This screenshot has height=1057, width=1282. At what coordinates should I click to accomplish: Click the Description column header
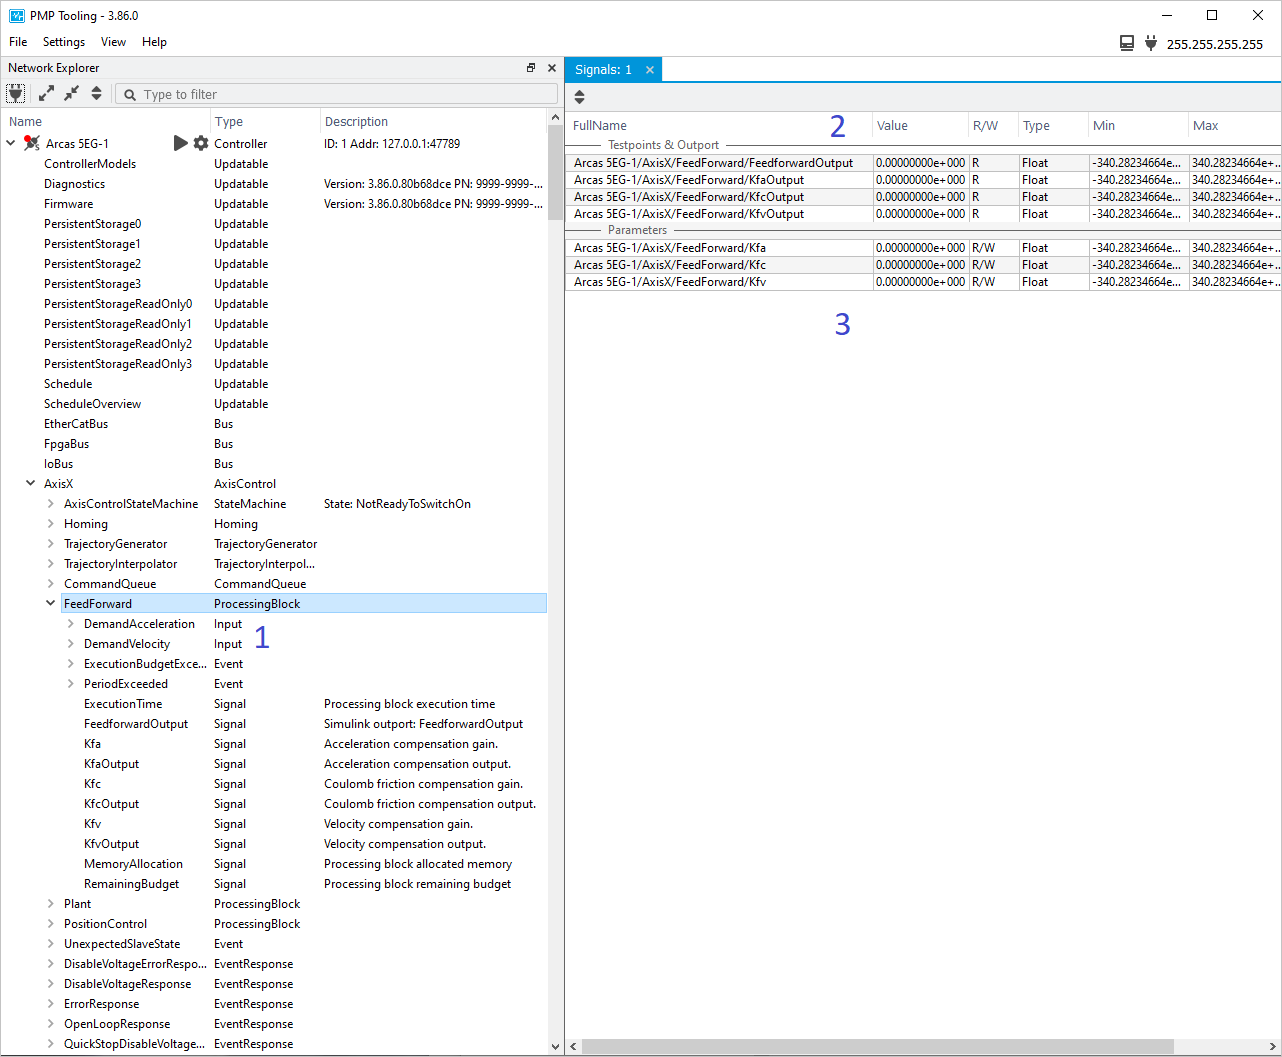[433, 121]
